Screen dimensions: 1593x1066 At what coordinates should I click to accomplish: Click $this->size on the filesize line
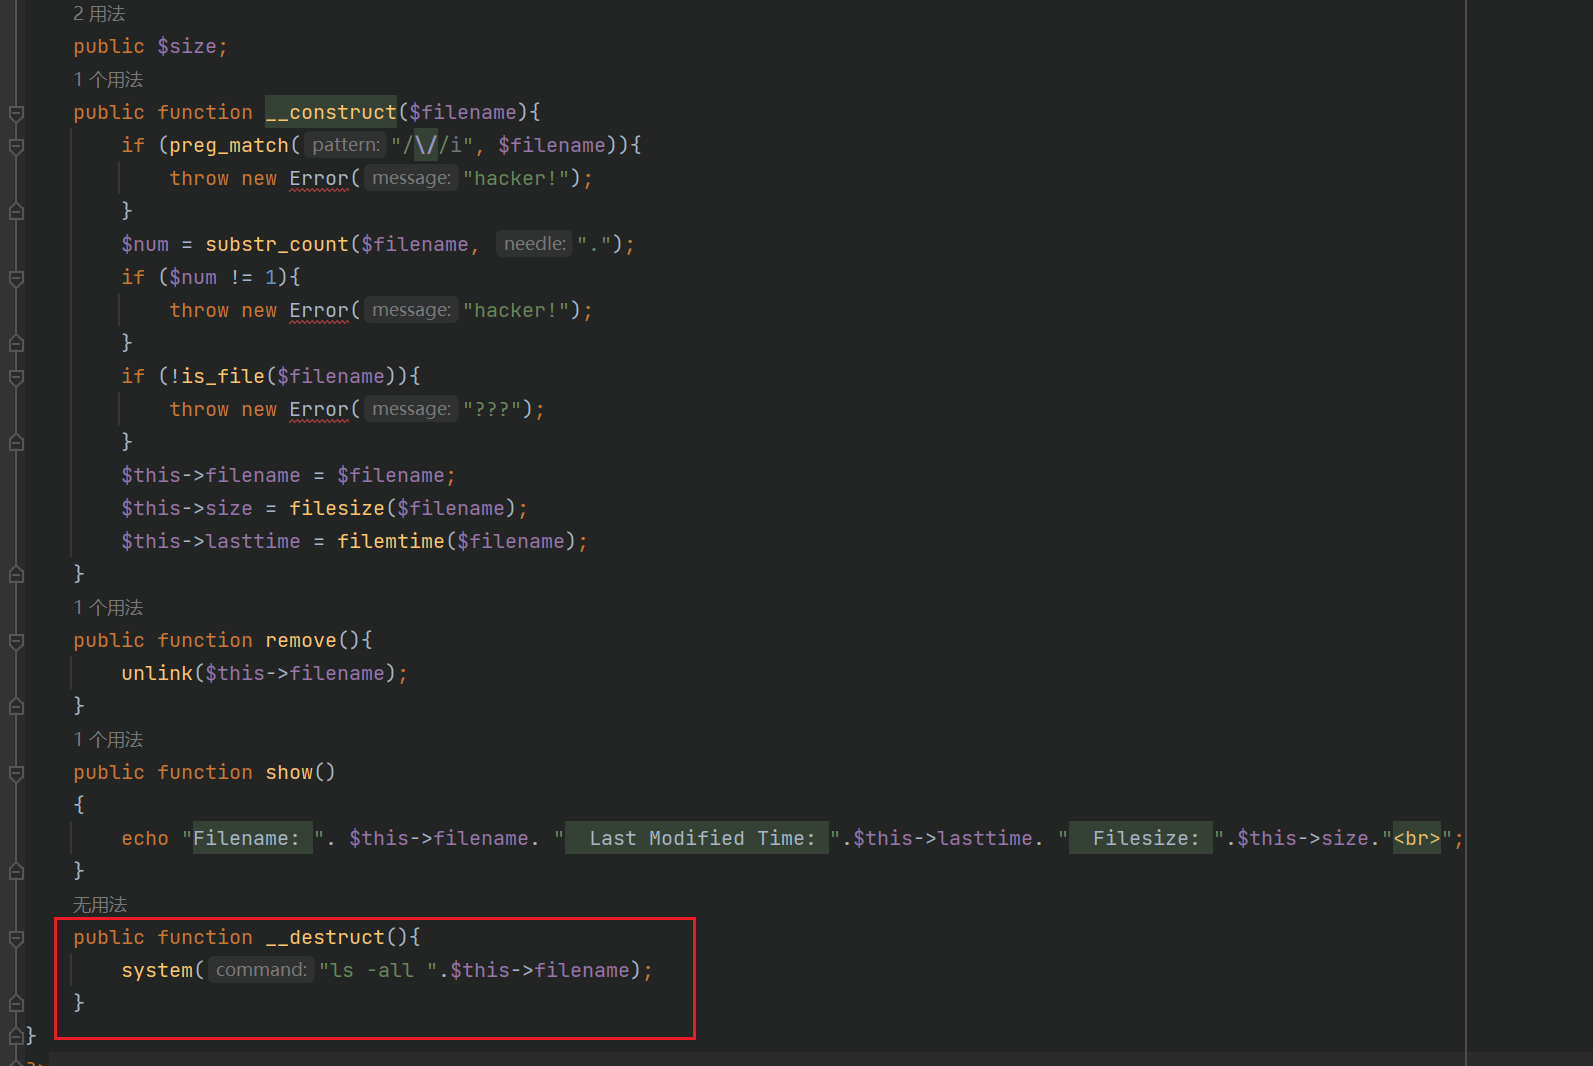click(x=187, y=509)
